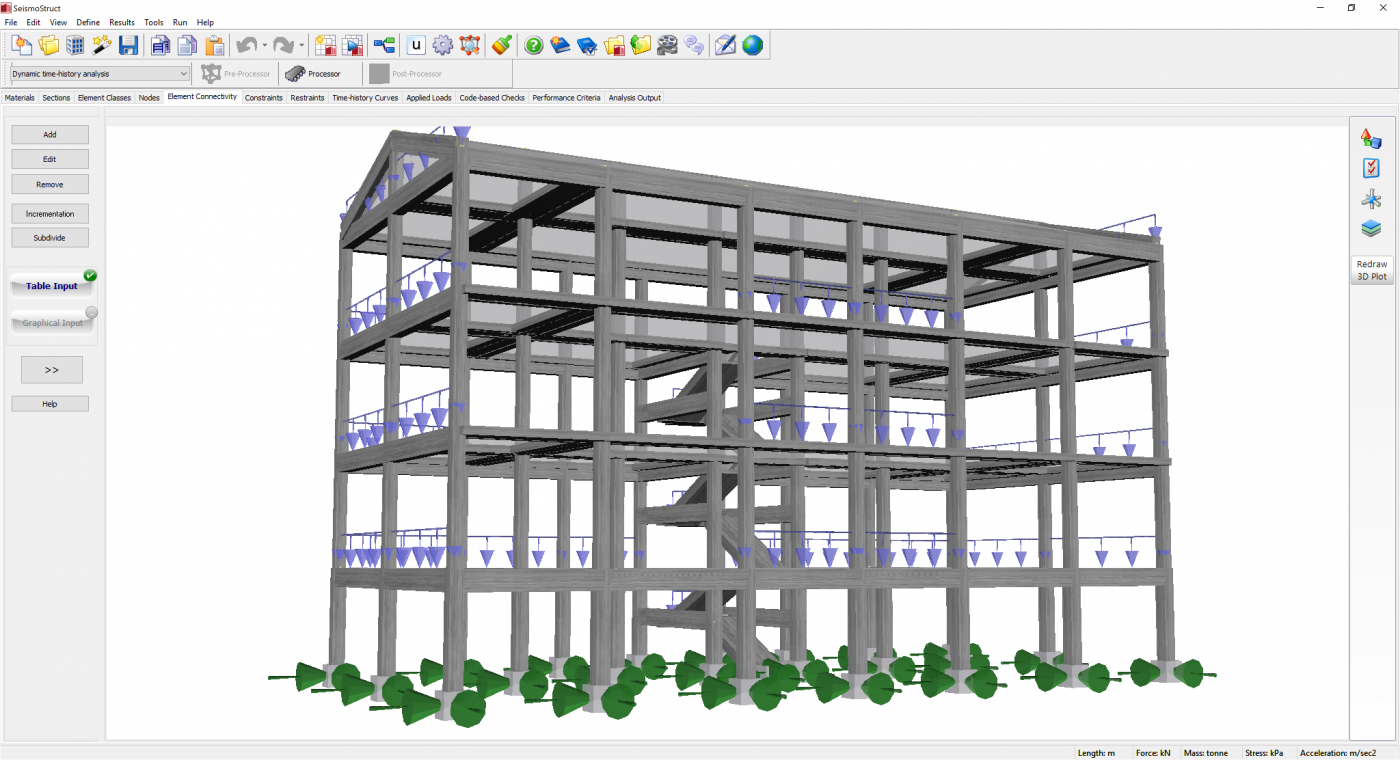This screenshot has height=760, width=1400.
Task: Open the Define menu
Action: click(x=88, y=22)
